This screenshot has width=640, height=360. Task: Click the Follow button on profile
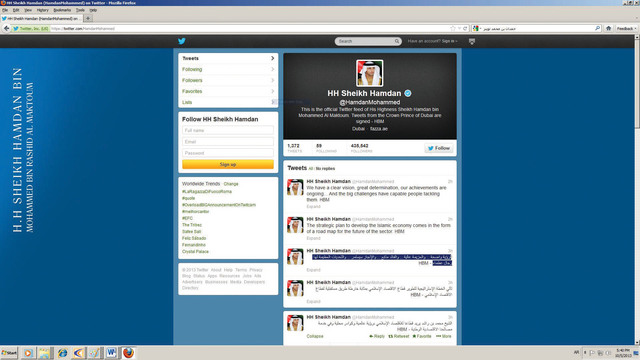(x=439, y=148)
